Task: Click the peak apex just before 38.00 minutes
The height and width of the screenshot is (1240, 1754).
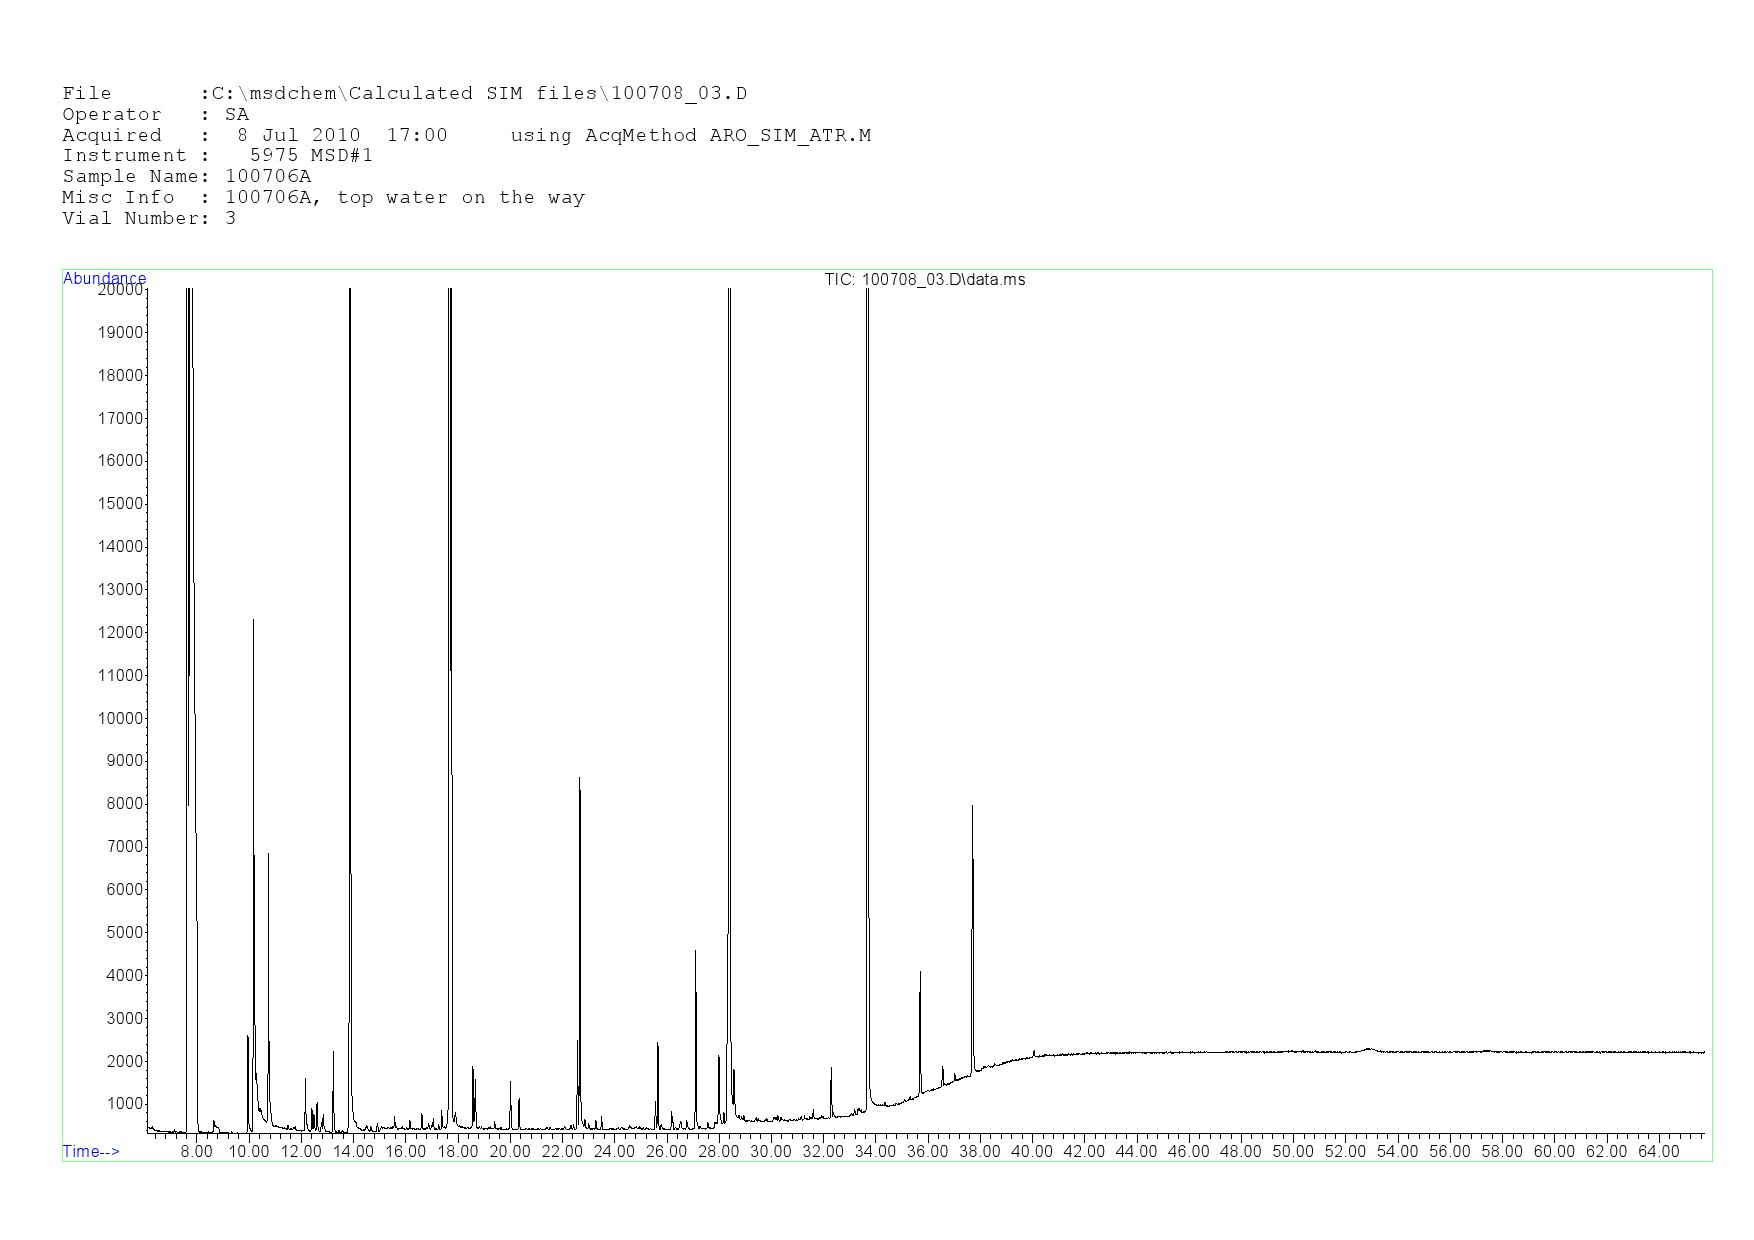Action: [x=972, y=807]
